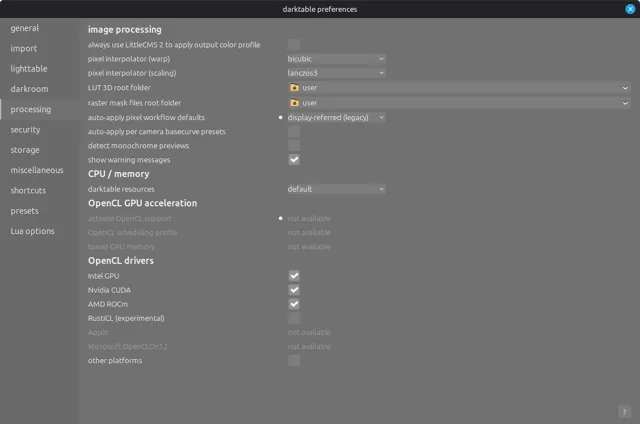Open display-referred (legacy) workflow dropdown
640x424 pixels.
(x=335, y=117)
